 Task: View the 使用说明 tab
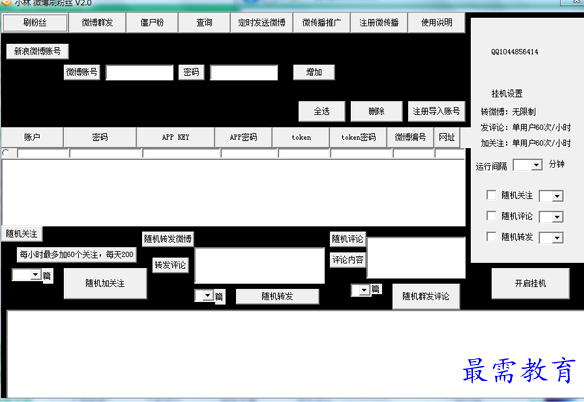pyautogui.click(x=437, y=23)
